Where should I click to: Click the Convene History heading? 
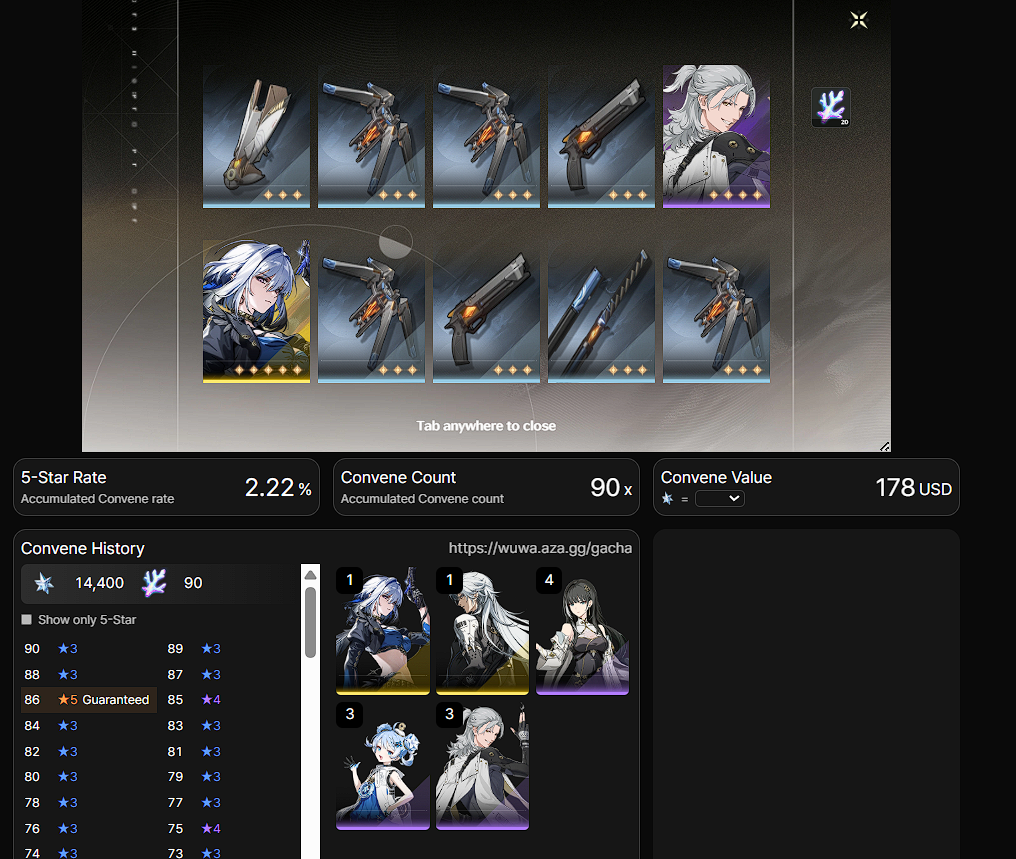[x=82, y=548]
